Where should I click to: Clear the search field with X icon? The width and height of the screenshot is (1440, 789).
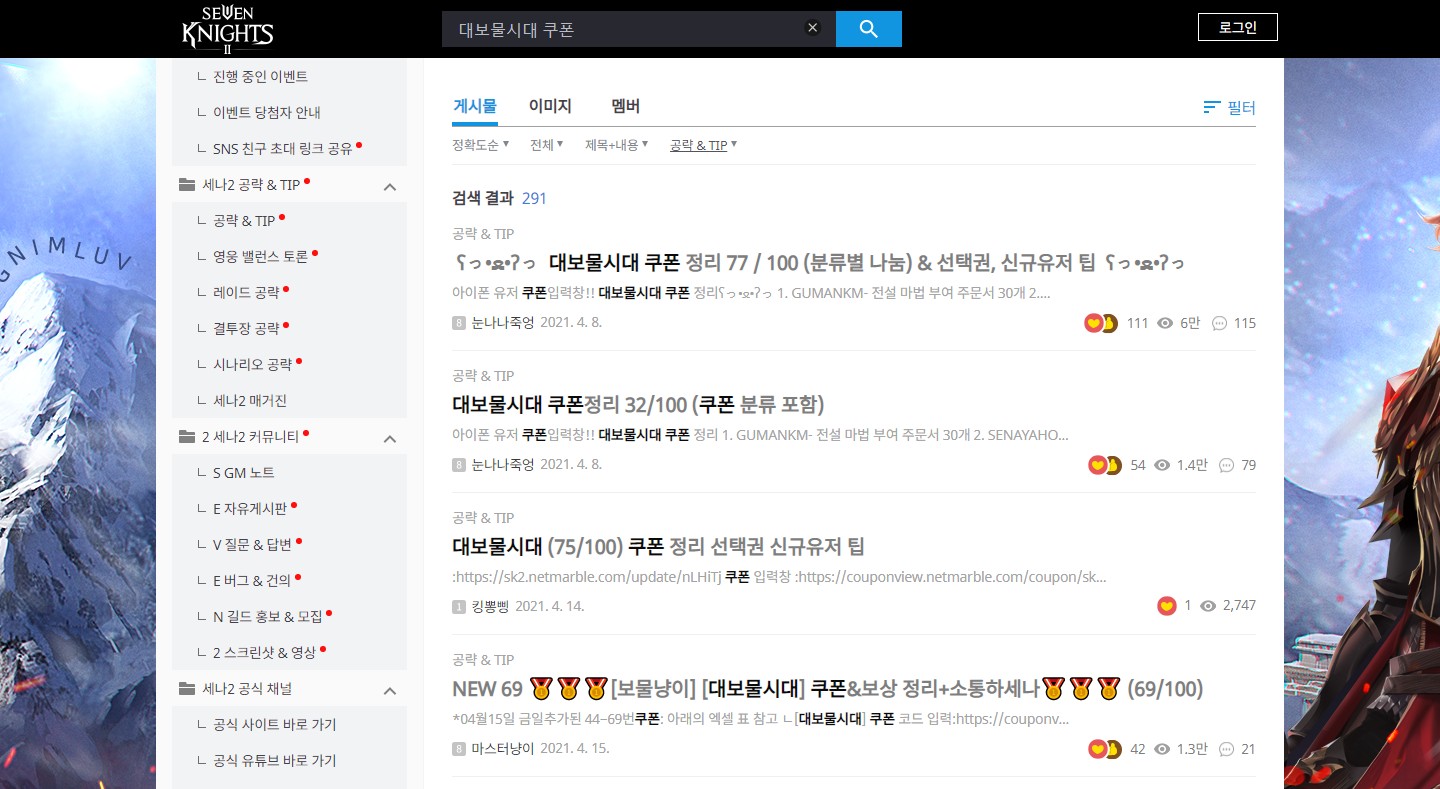pyautogui.click(x=813, y=29)
